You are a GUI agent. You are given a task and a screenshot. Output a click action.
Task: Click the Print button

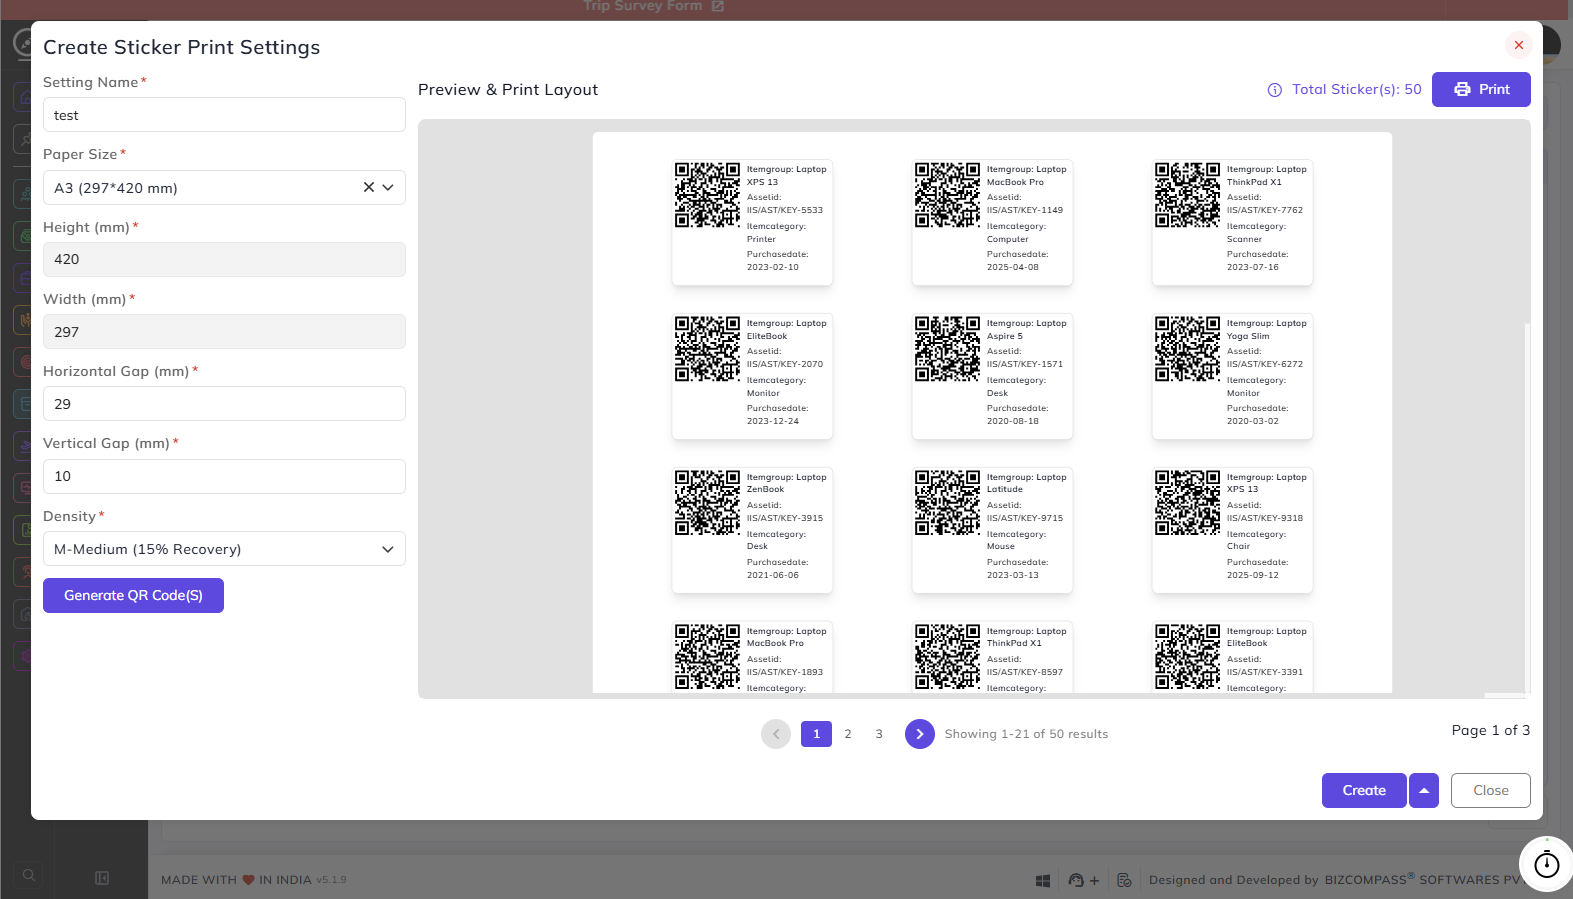point(1481,89)
